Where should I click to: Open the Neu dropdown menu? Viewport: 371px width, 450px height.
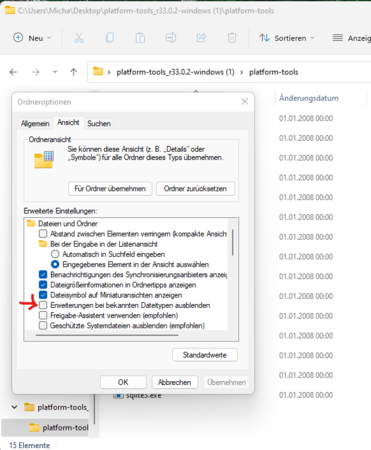click(x=32, y=38)
